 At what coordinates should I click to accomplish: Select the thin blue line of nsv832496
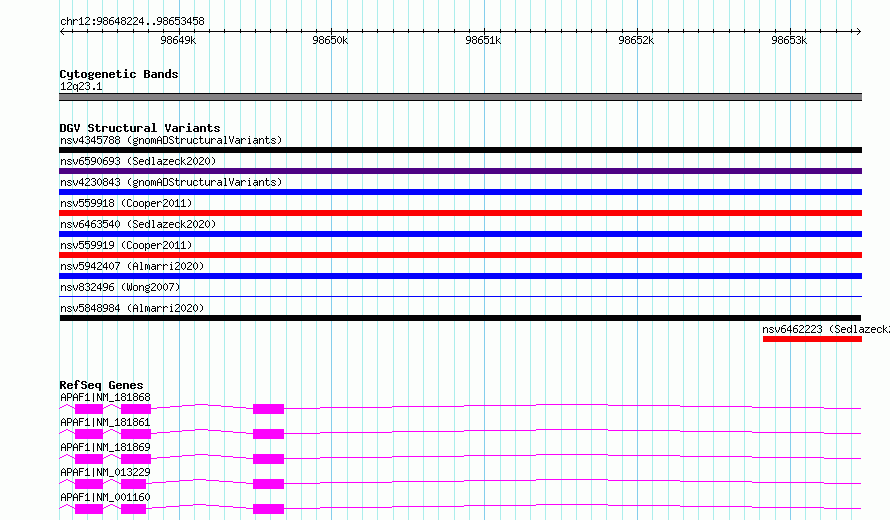[460, 296]
